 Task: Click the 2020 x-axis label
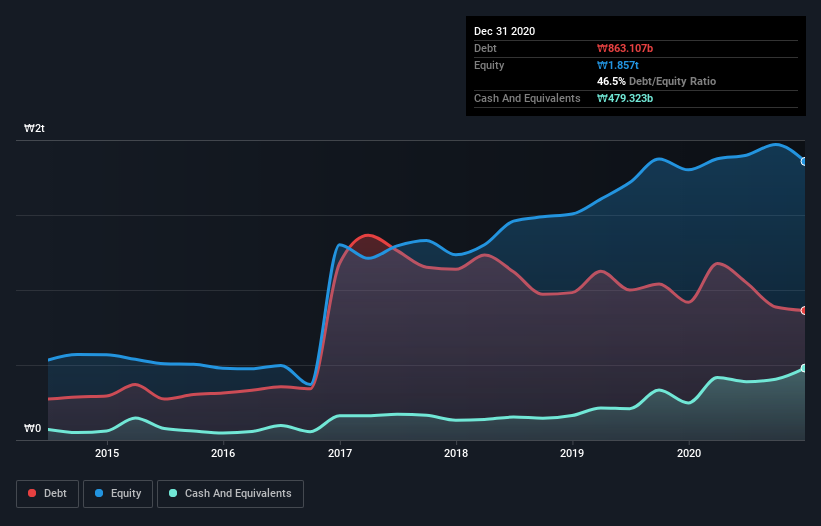[x=689, y=453]
